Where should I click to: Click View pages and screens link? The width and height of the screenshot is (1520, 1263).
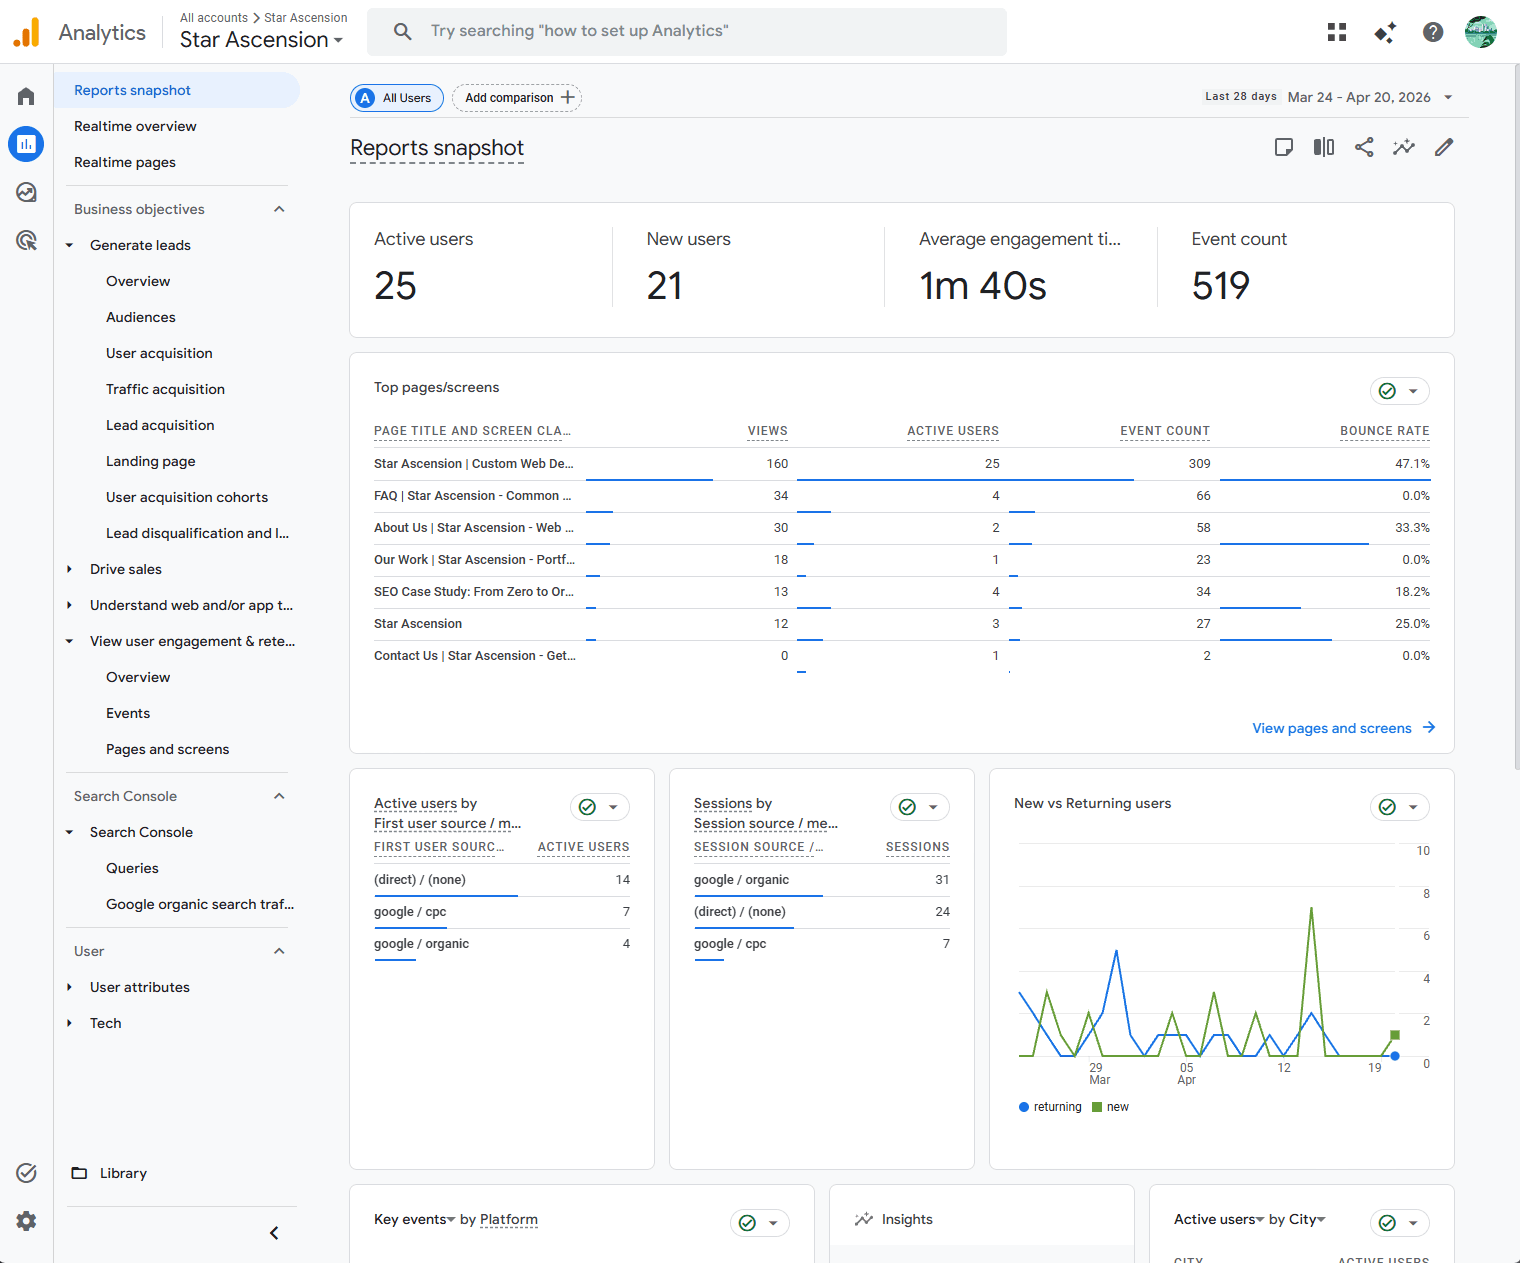point(1332,728)
